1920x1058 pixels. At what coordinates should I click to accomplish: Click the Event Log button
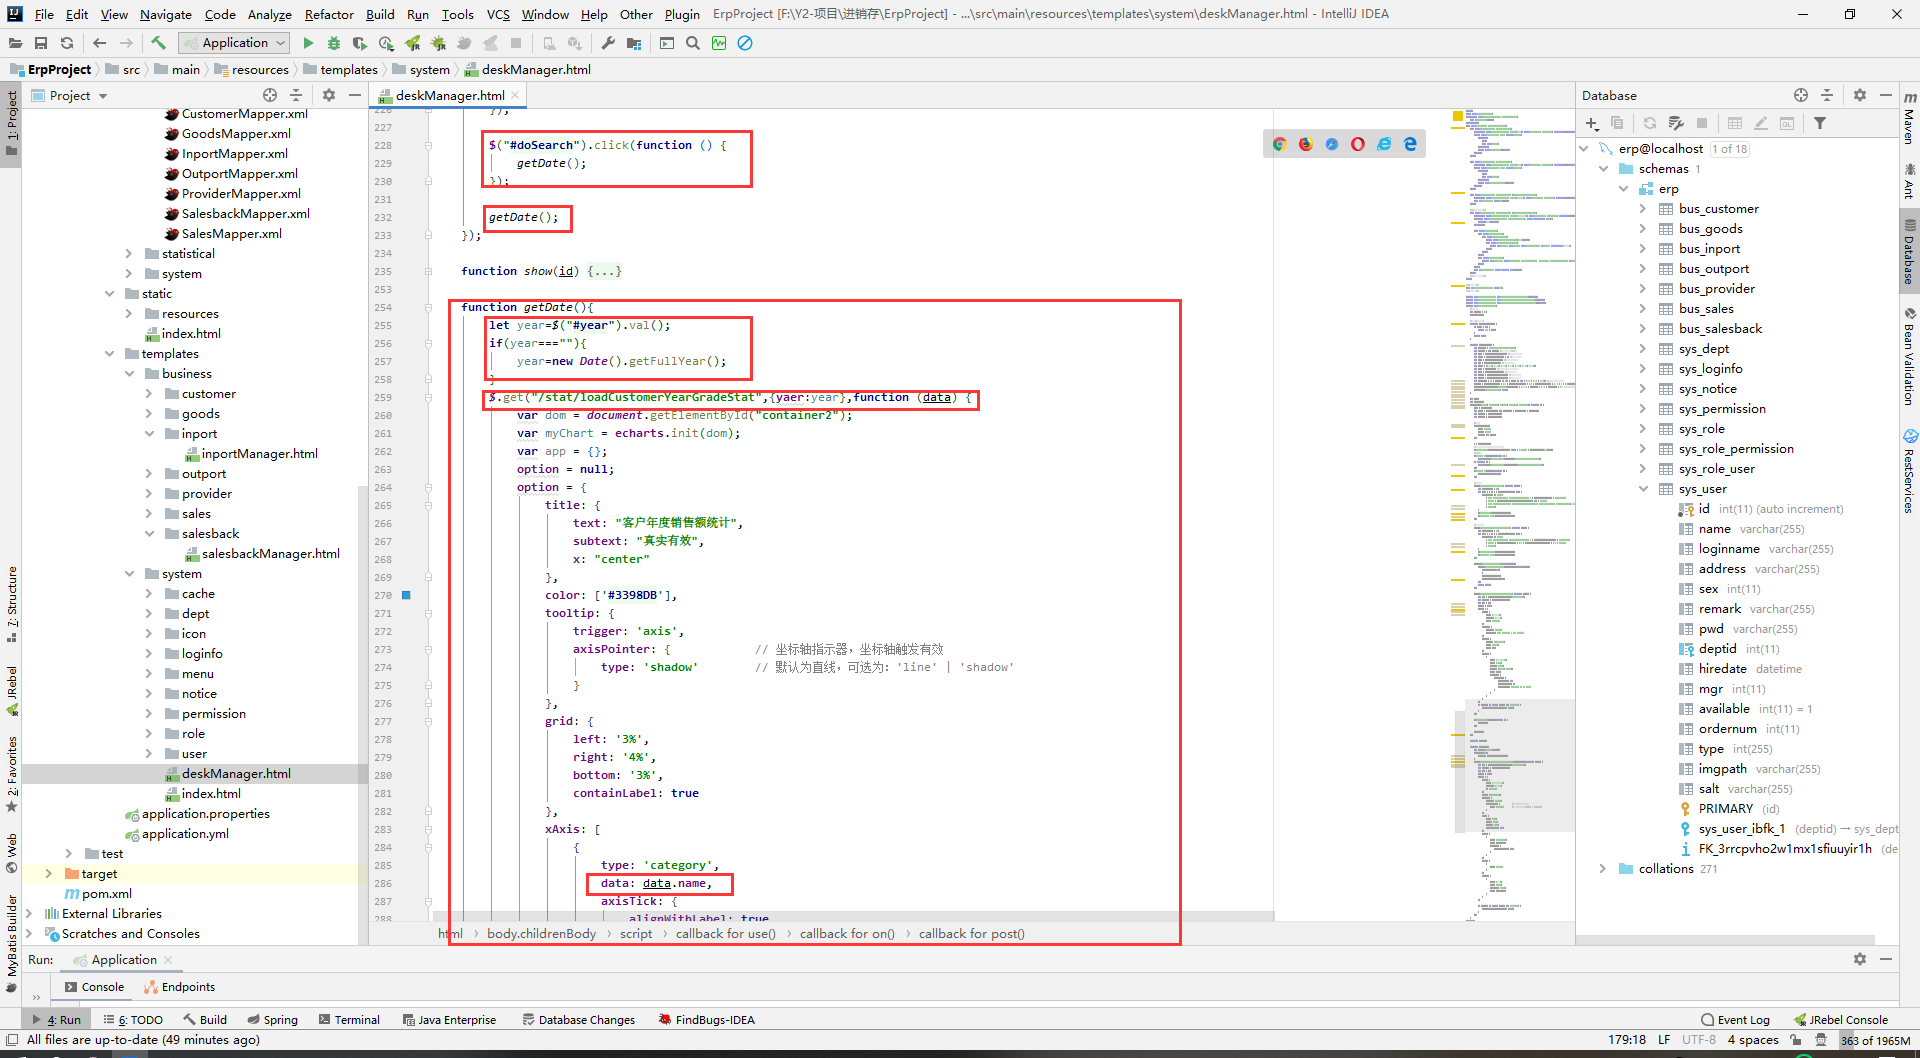point(1735,1020)
